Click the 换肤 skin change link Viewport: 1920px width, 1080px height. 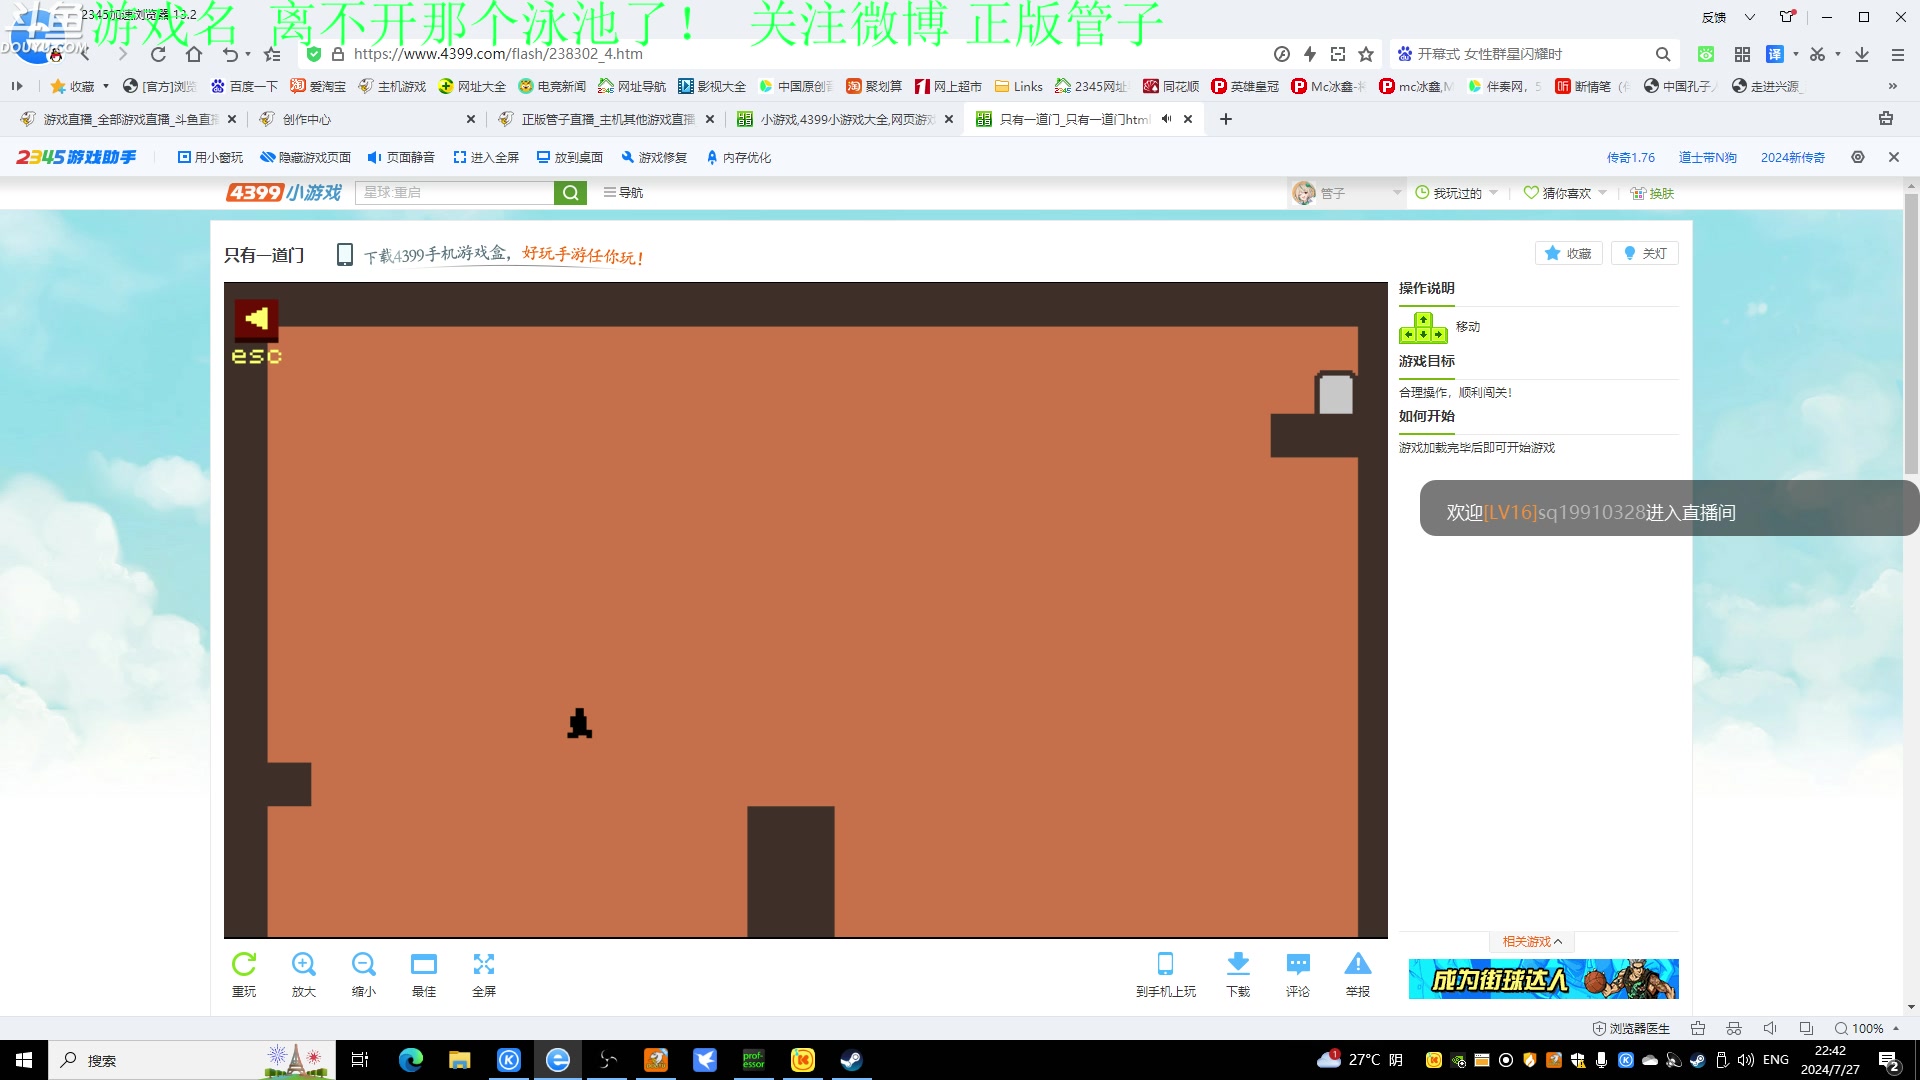point(1652,193)
